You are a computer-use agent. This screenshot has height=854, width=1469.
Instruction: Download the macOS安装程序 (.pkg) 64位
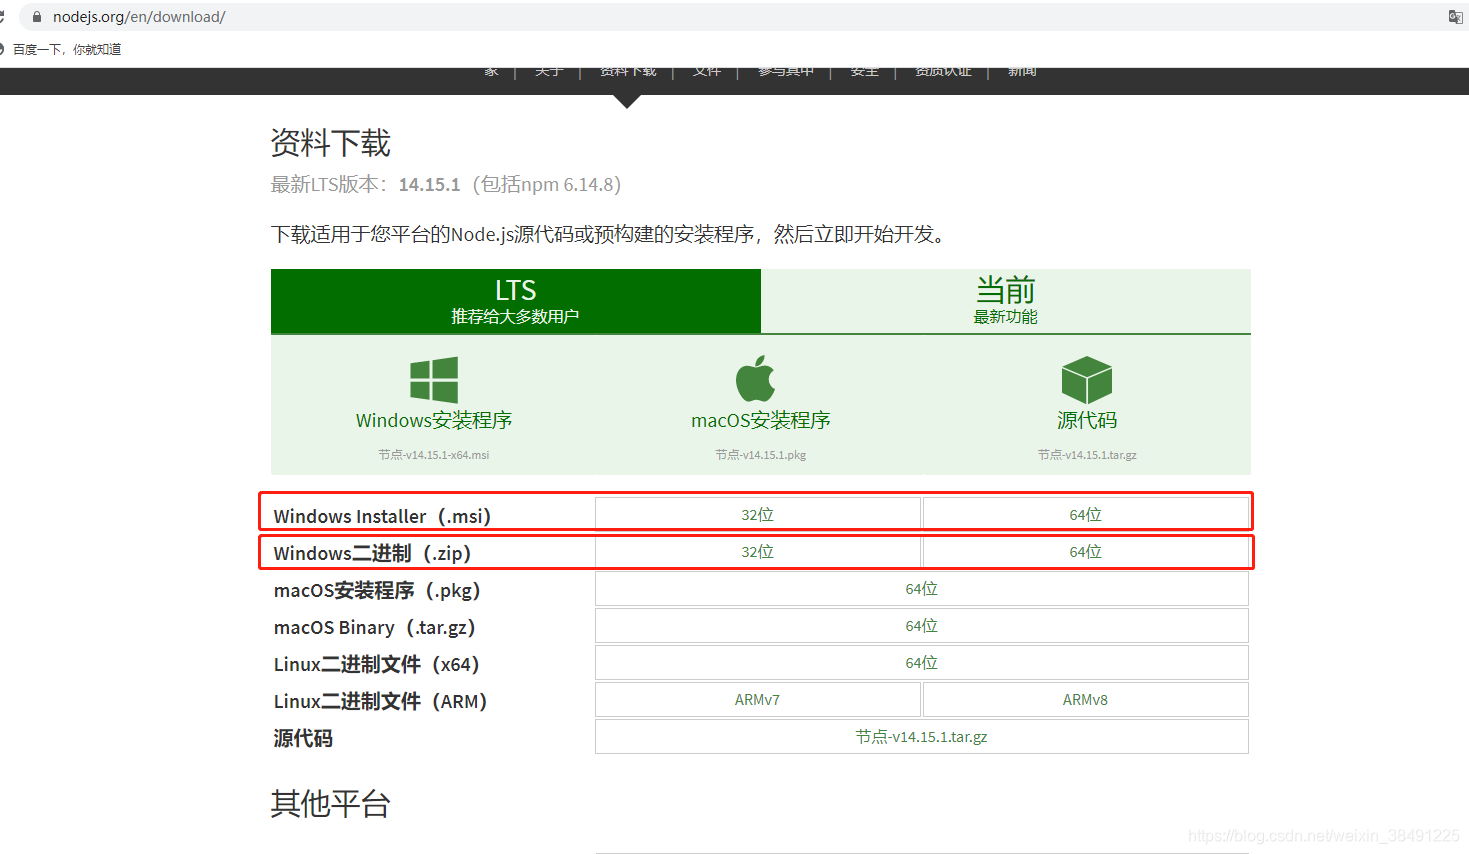(x=922, y=589)
